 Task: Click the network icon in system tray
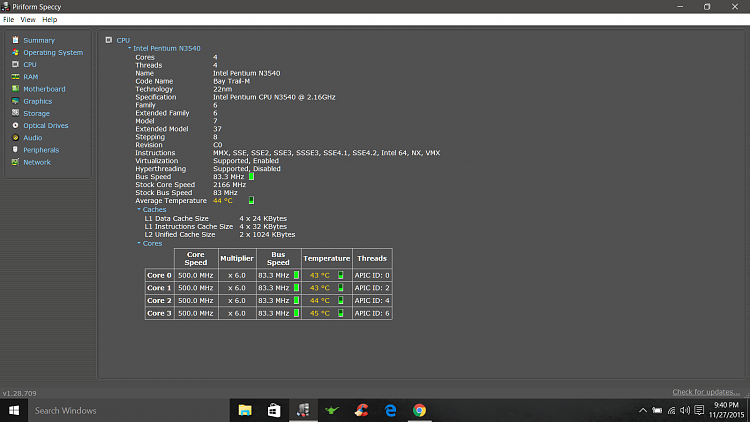tap(672, 411)
